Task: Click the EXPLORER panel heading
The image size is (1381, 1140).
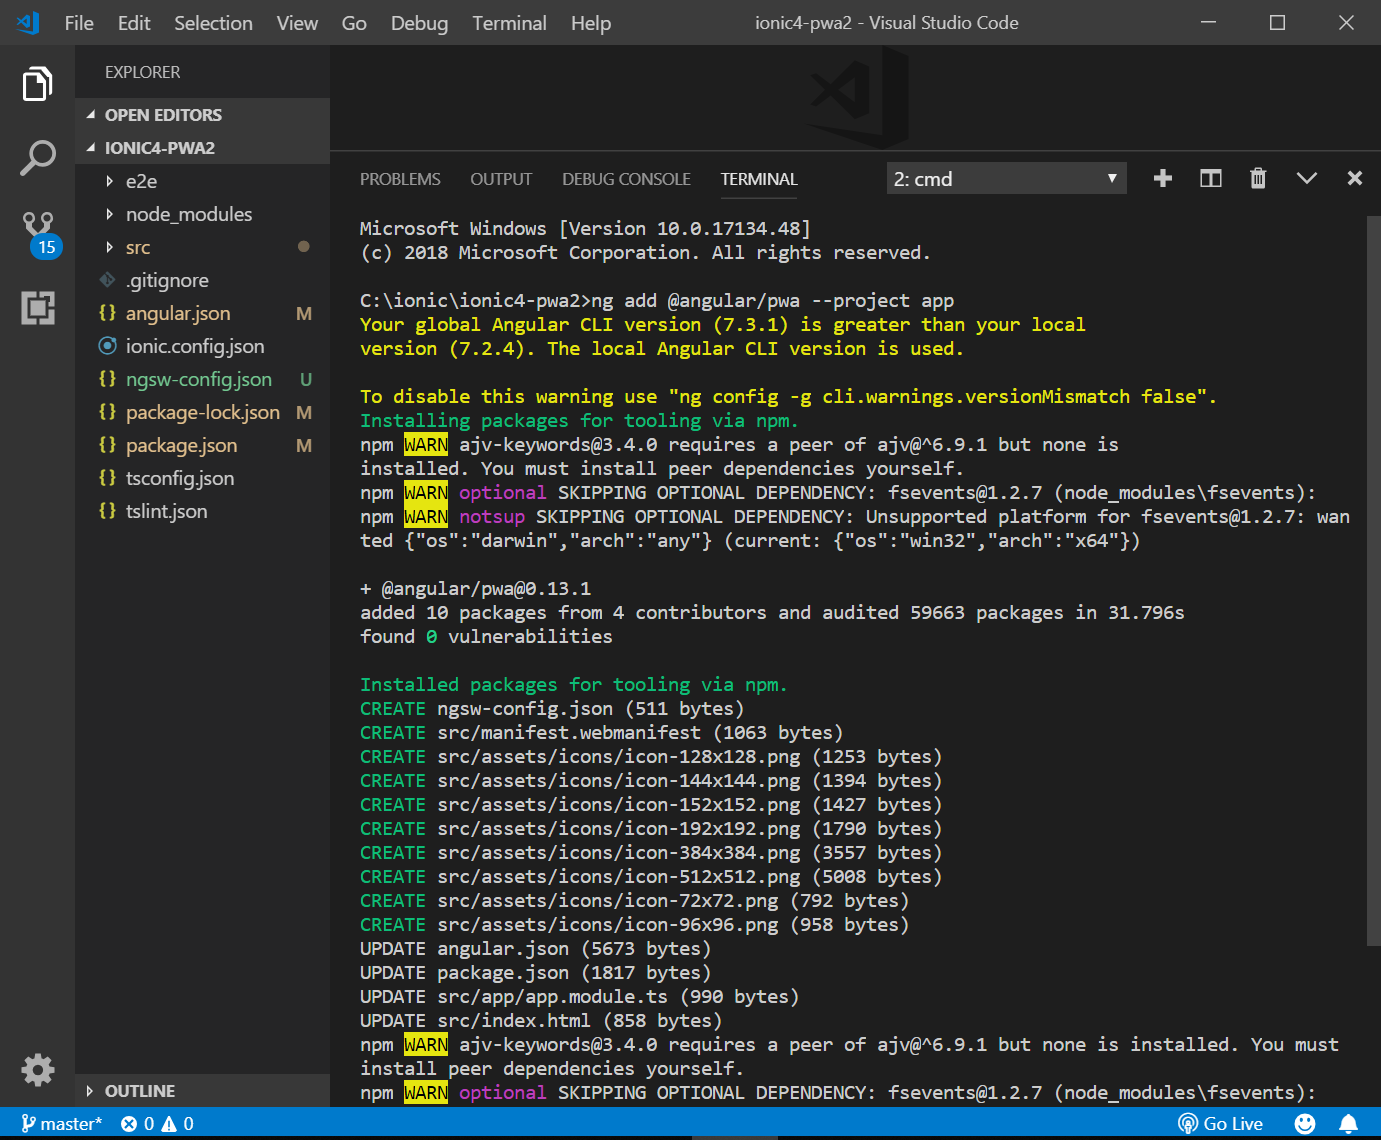Action: [143, 72]
